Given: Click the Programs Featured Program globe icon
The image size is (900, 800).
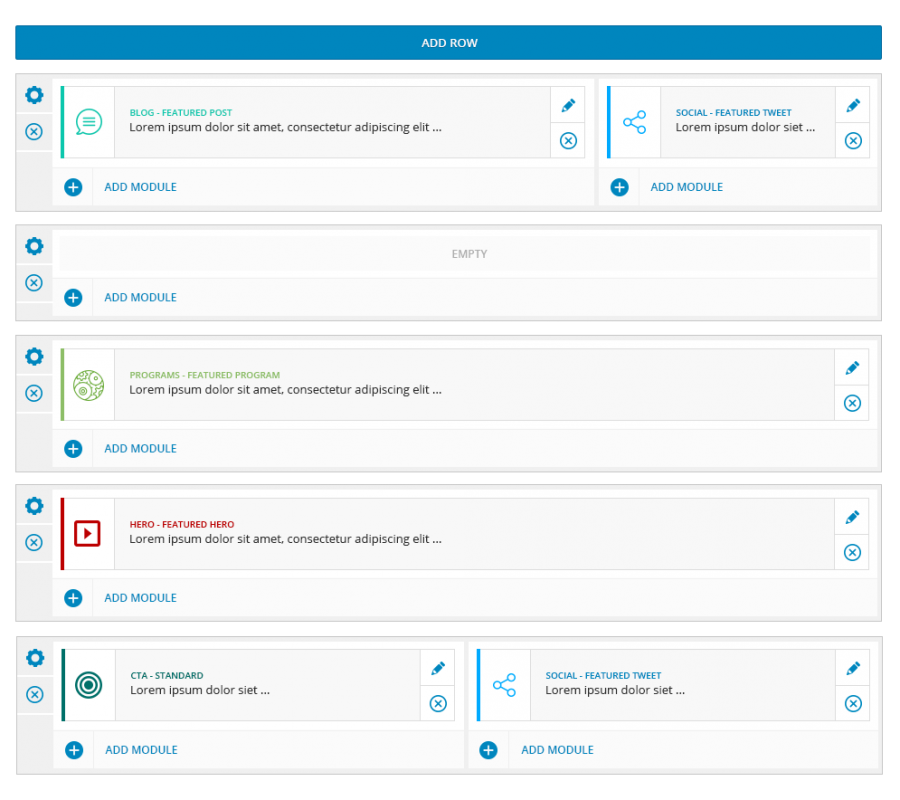Looking at the screenshot, I should click(x=89, y=385).
